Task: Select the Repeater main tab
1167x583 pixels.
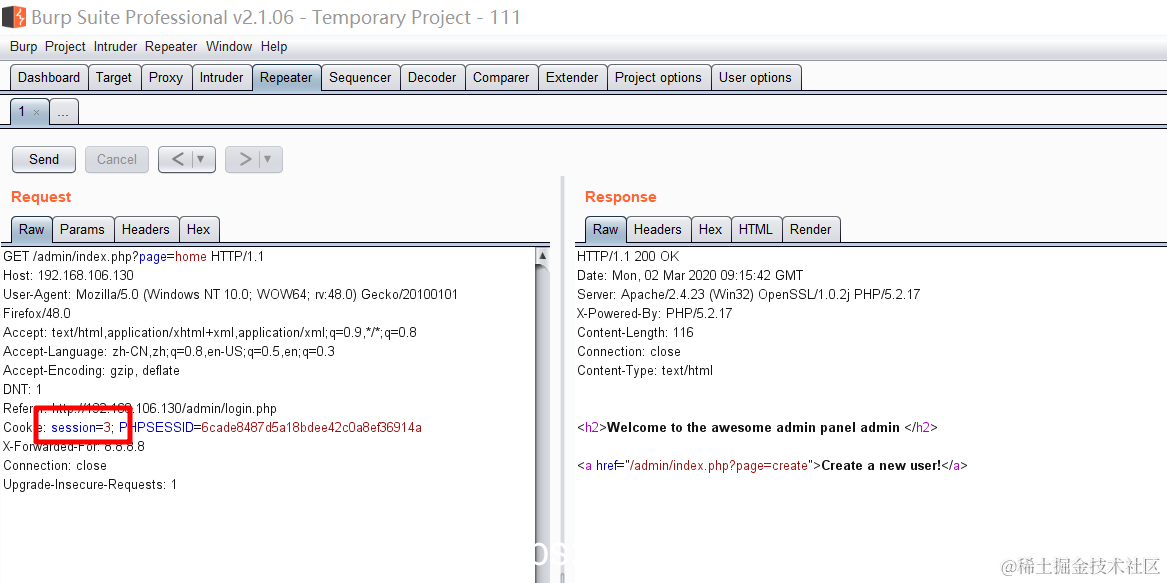Action: (287, 77)
